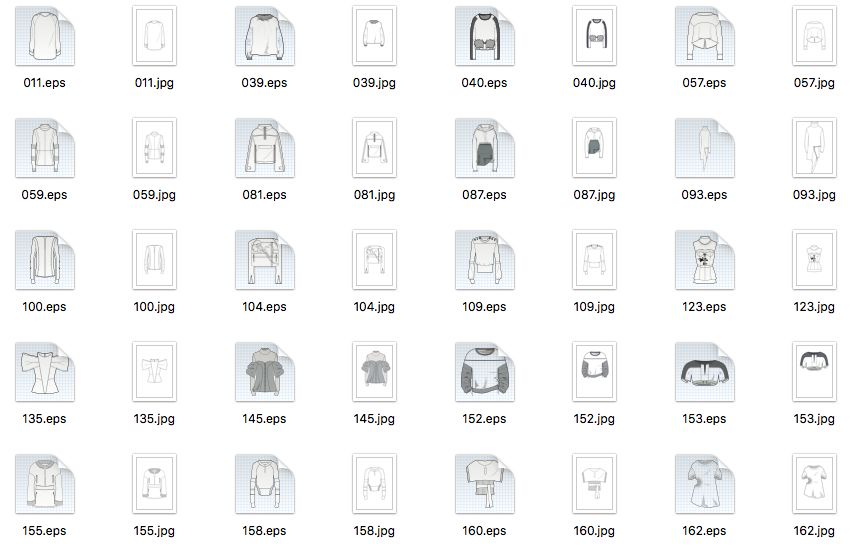
Task: Click the file name label '100.eps'
Action: click(44, 307)
